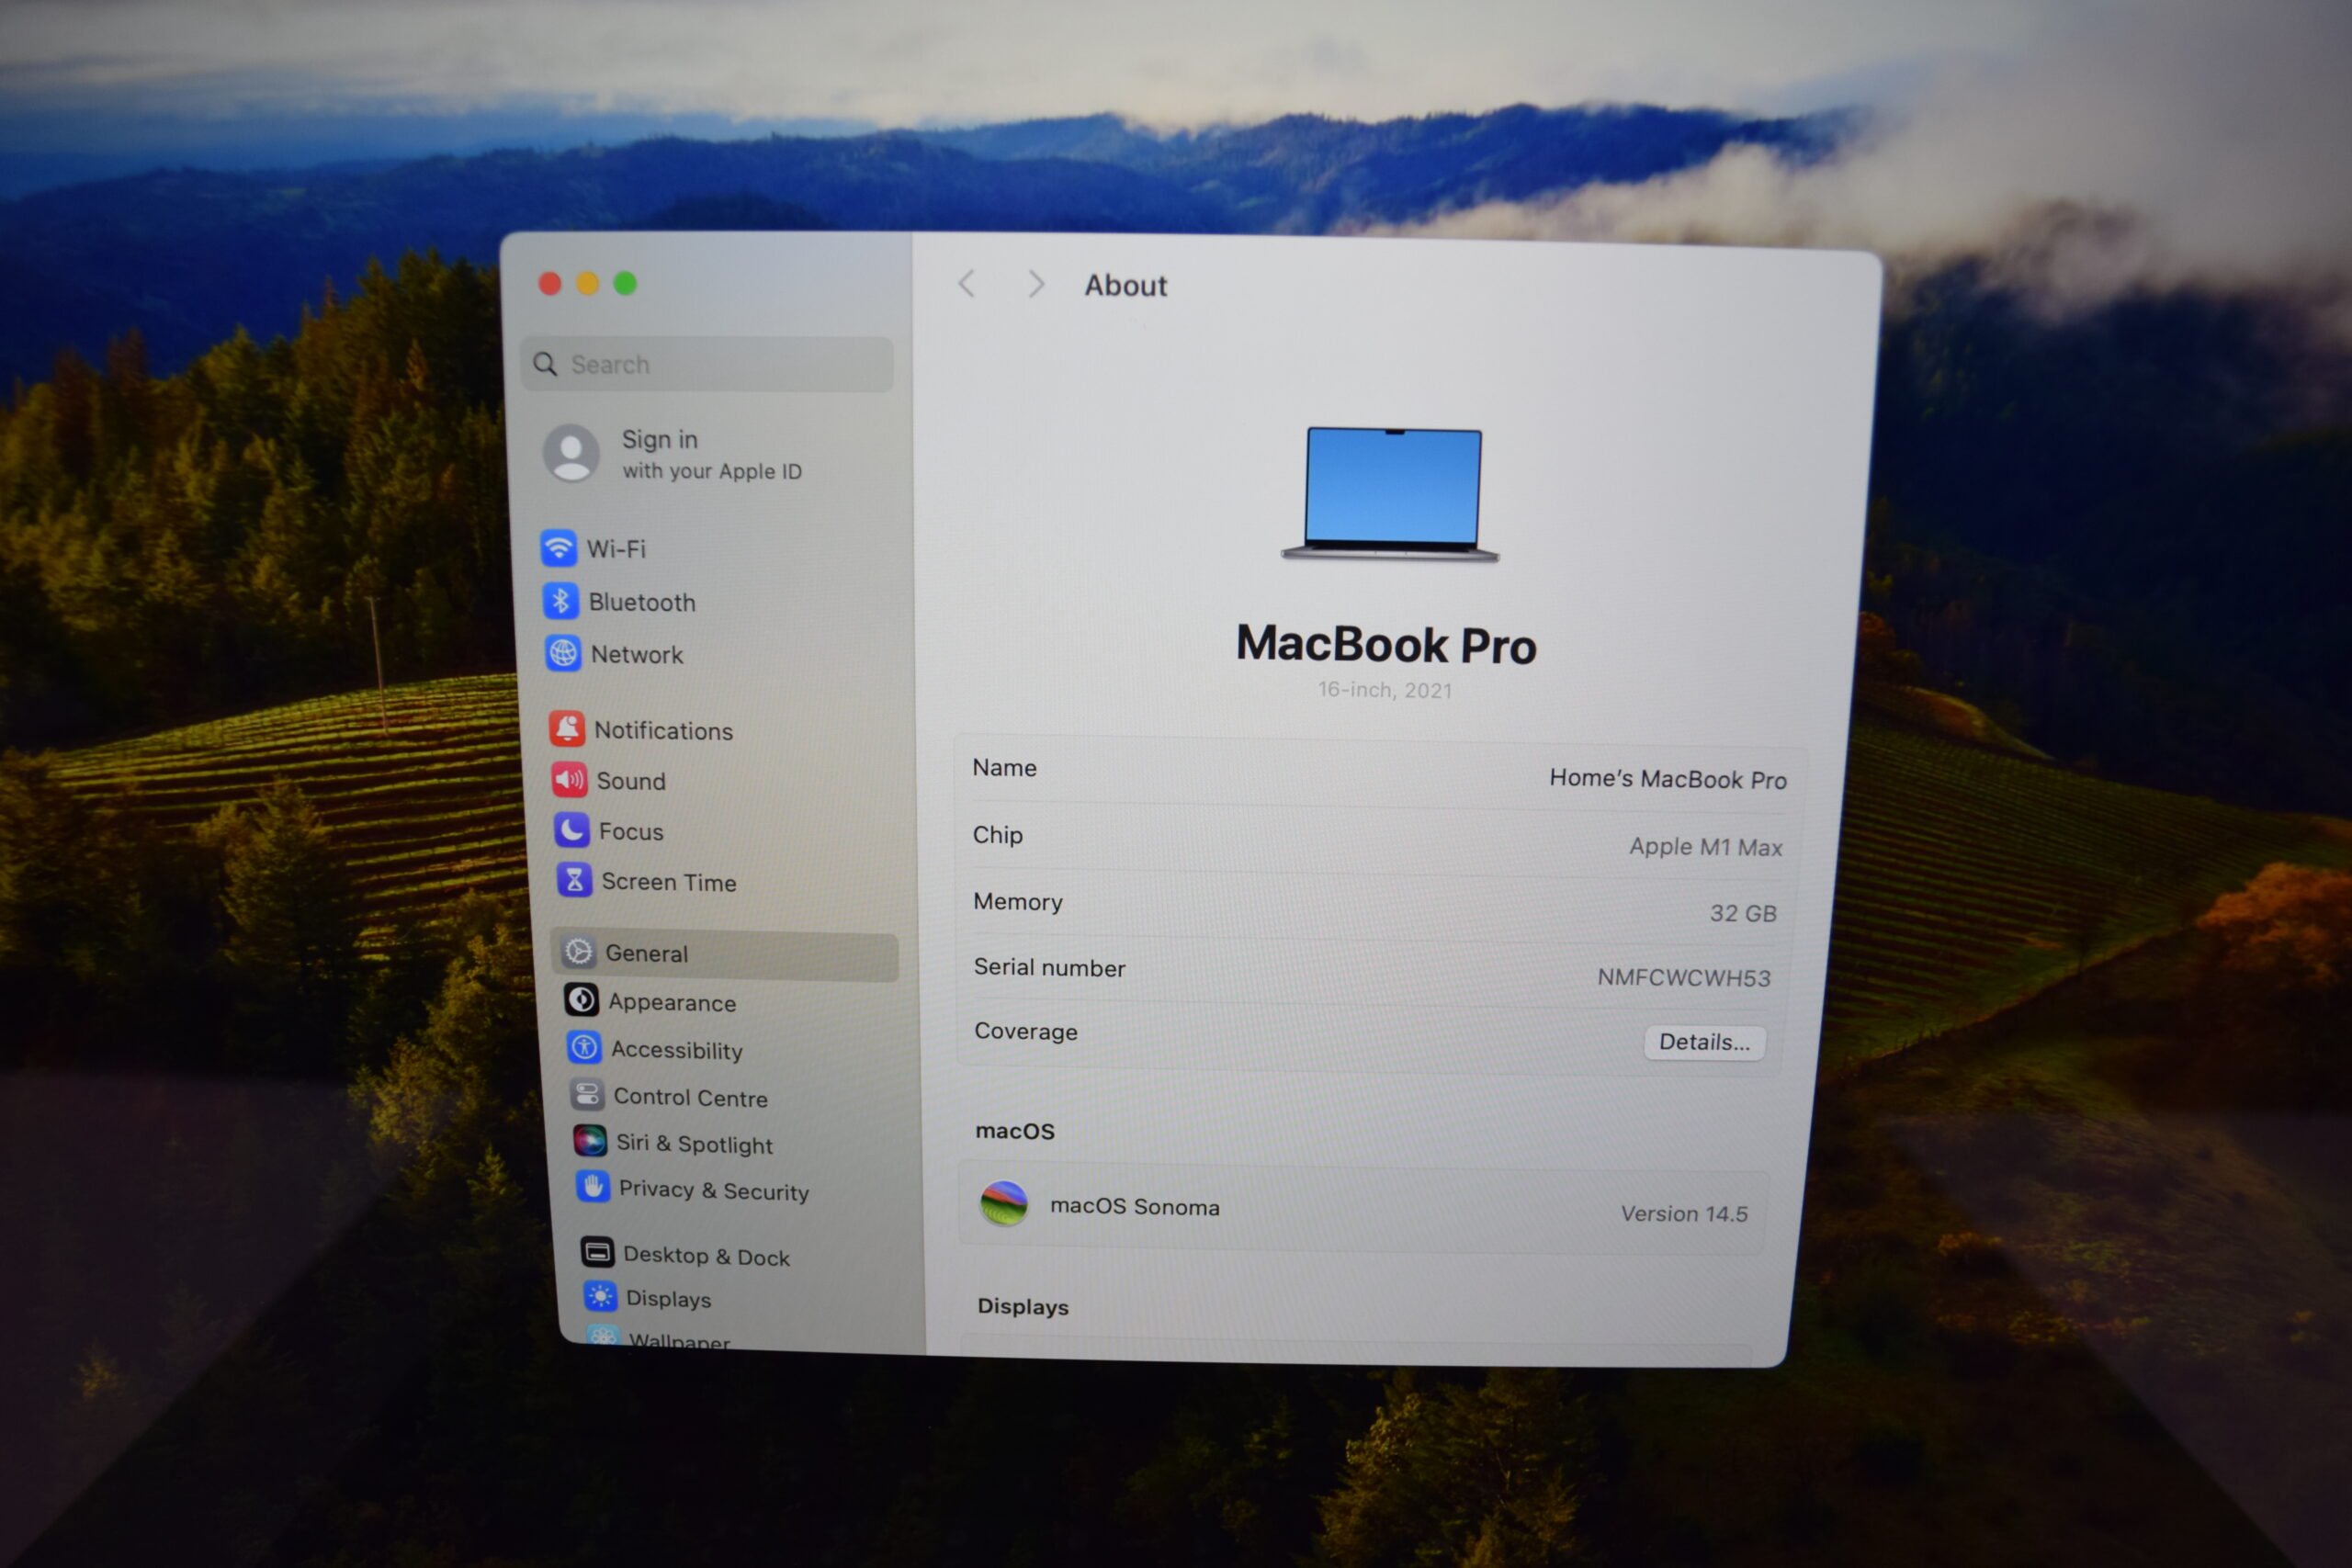The height and width of the screenshot is (1568, 2352).
Task: Open Screen Time settings label
Action: [x=669, y=882]
